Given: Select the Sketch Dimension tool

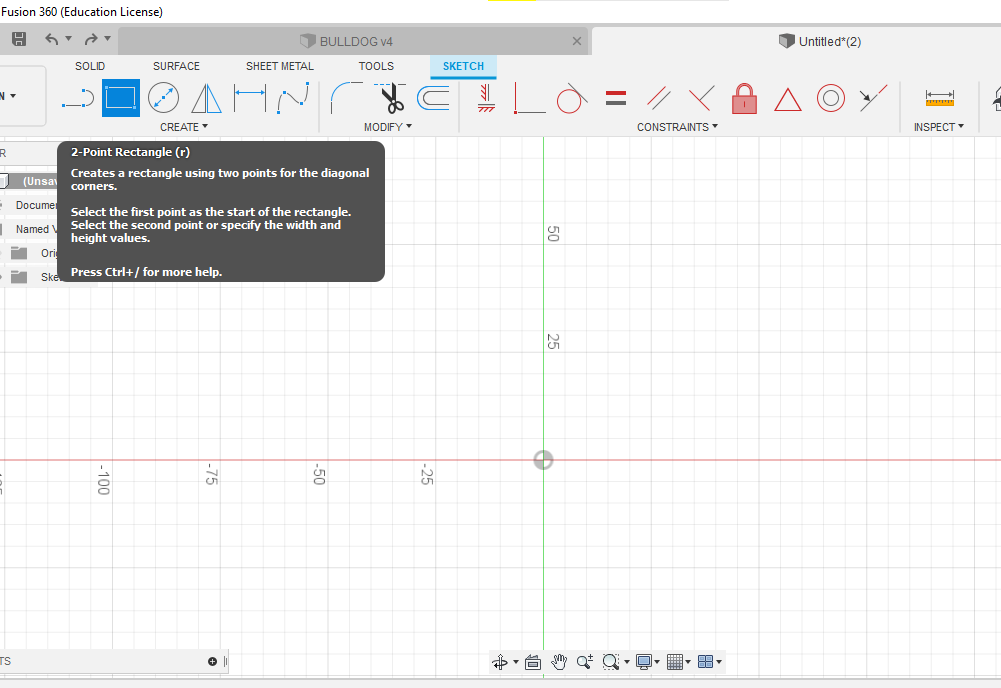Looking at the screenshot, I should pyautogui.click(x=250, y=98).
